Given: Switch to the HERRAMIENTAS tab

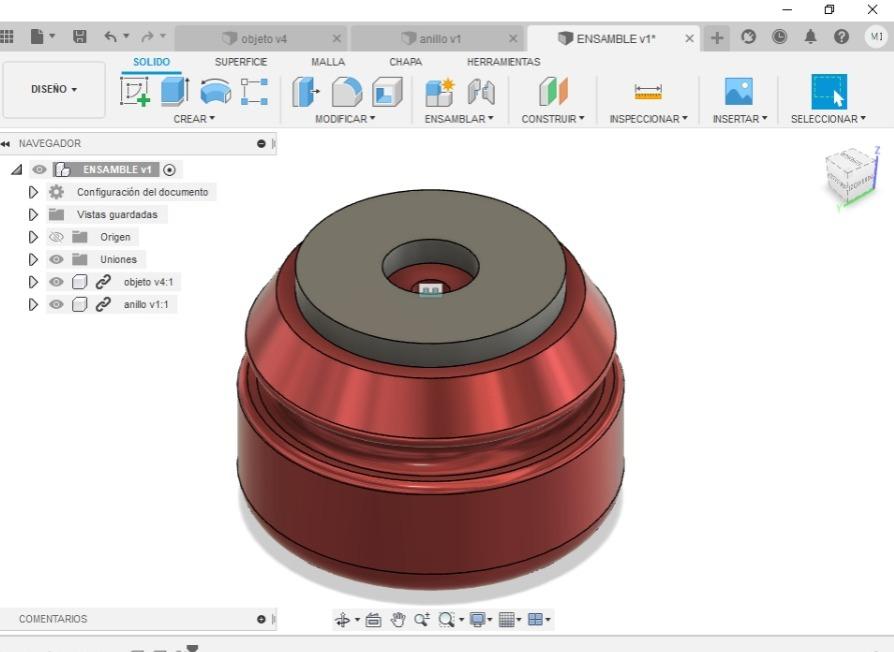Looking at the screenshot, I should click(x=503, y=62).
